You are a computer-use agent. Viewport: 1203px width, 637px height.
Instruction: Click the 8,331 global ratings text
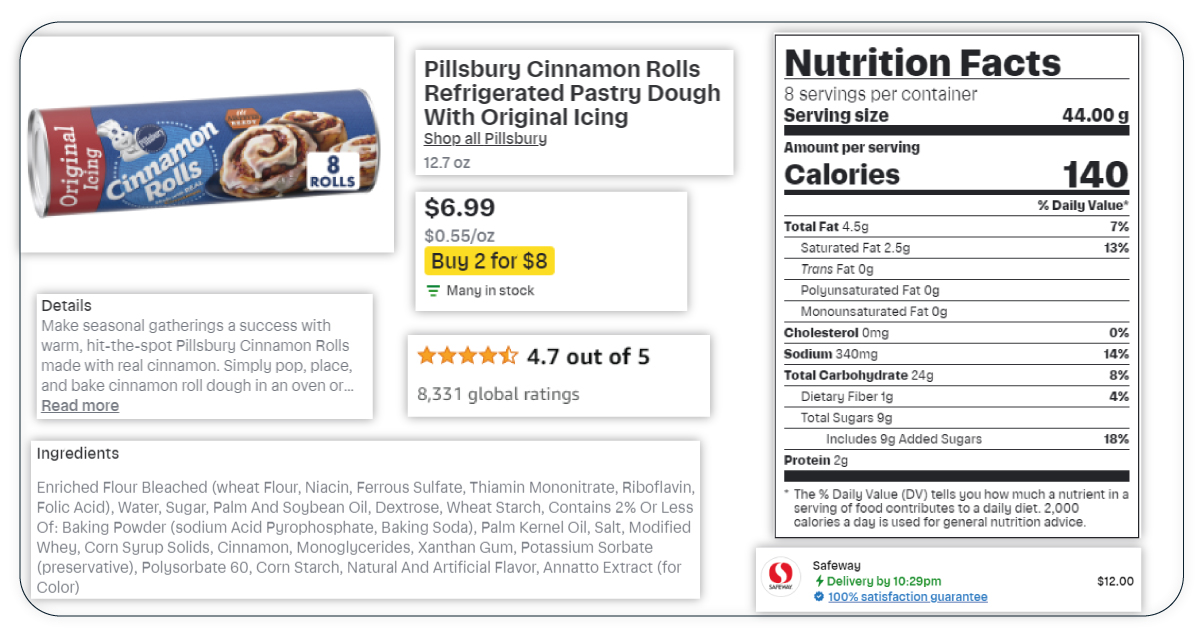tap(498, 394)
